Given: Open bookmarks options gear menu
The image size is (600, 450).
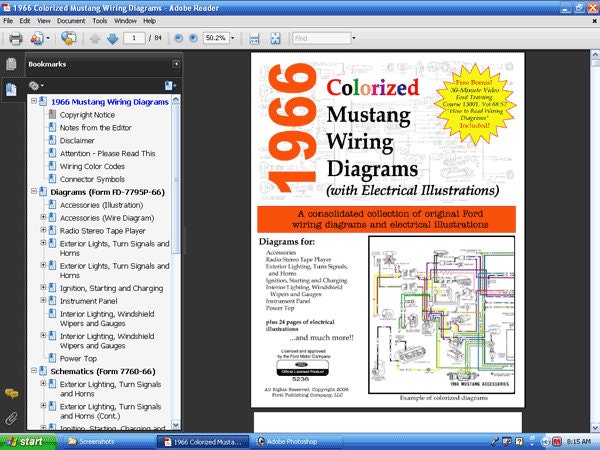Looking at the screenshot, I should tap(36, 86).
